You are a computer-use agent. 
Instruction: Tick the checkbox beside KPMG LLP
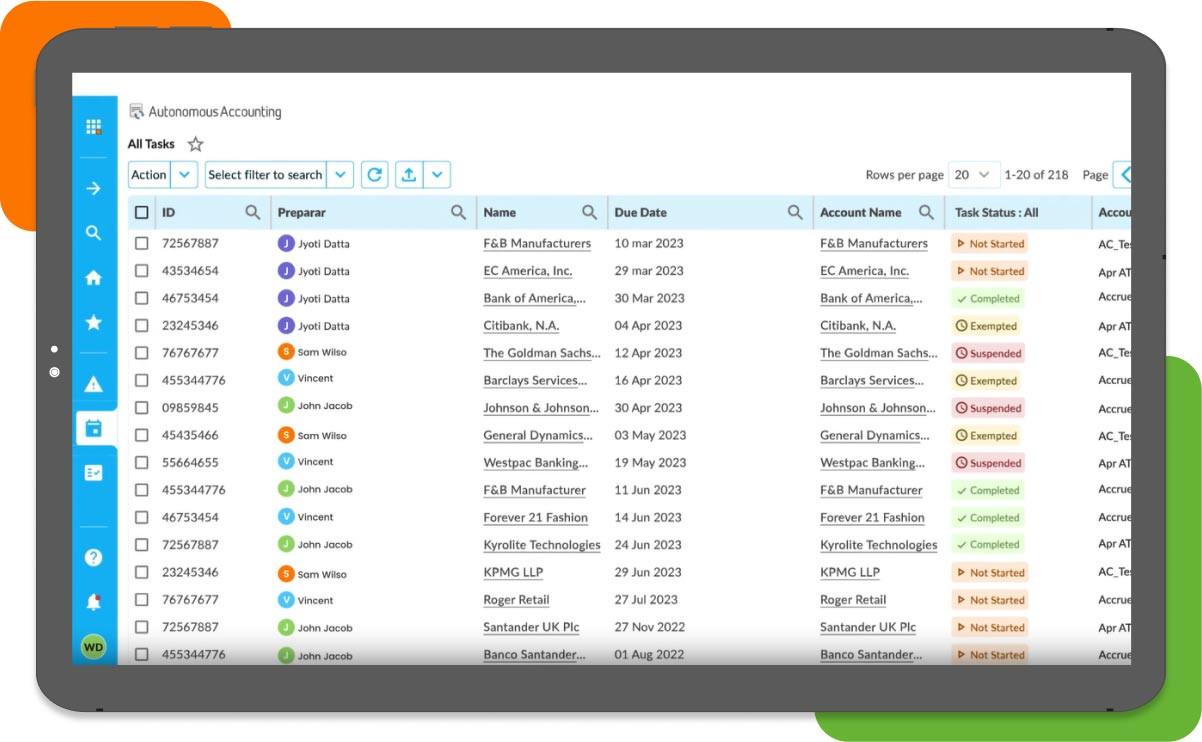click(x=141, y=572)
